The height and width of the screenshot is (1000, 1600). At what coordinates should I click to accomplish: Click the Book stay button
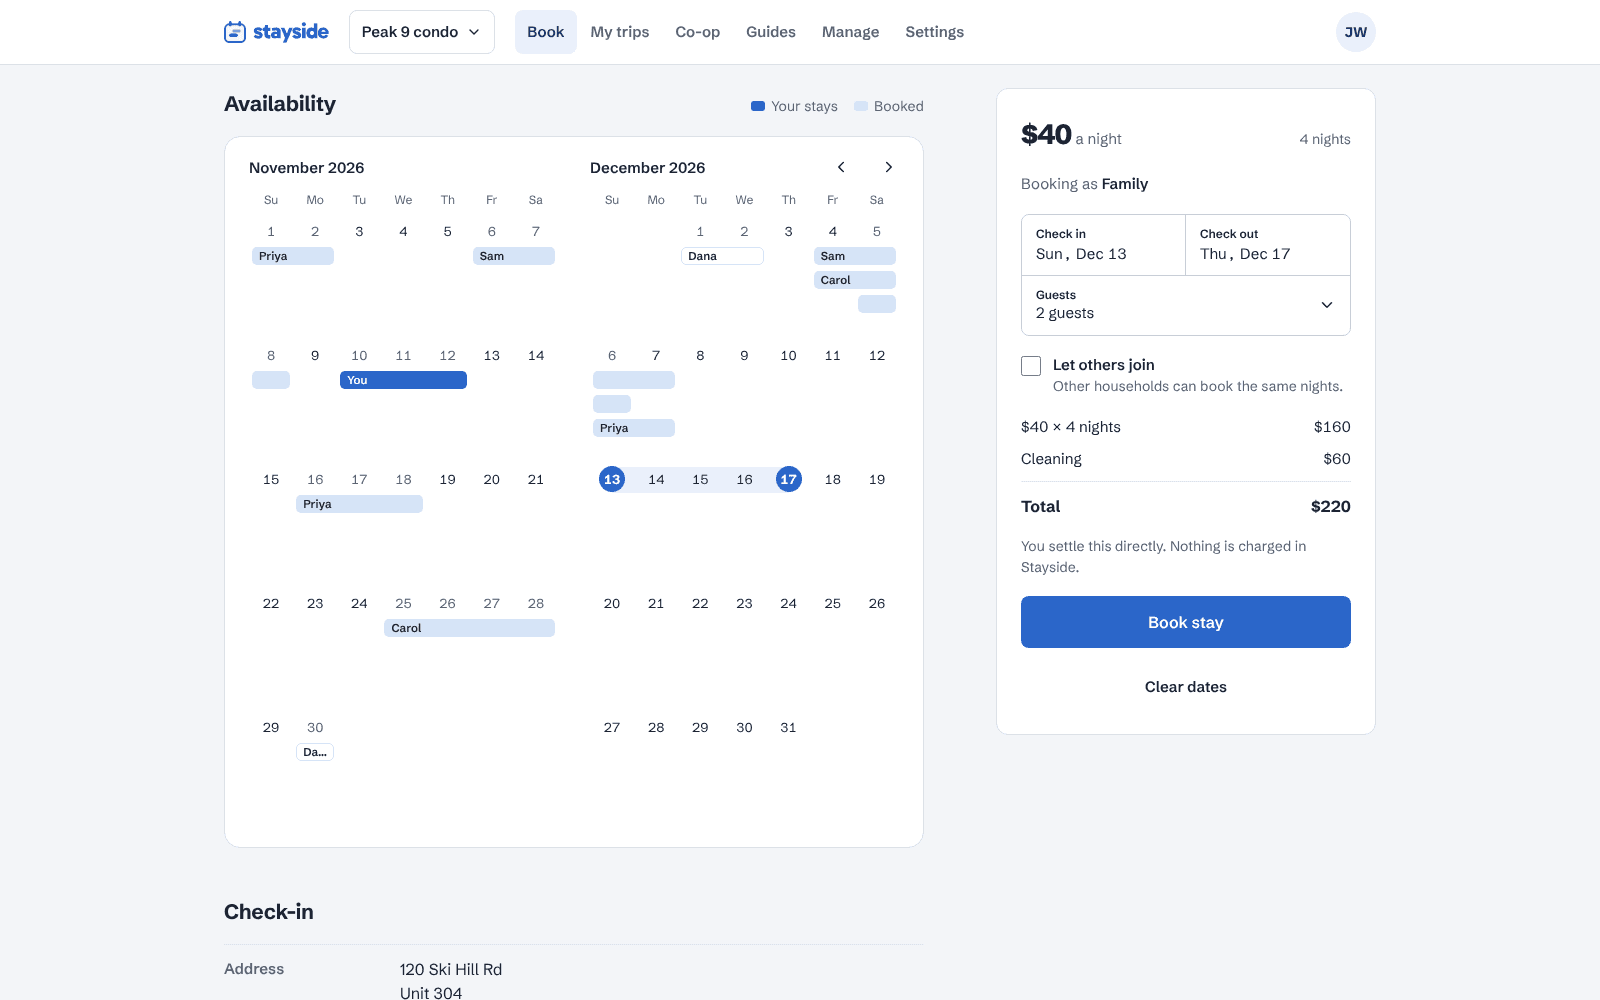[1186, 622]
